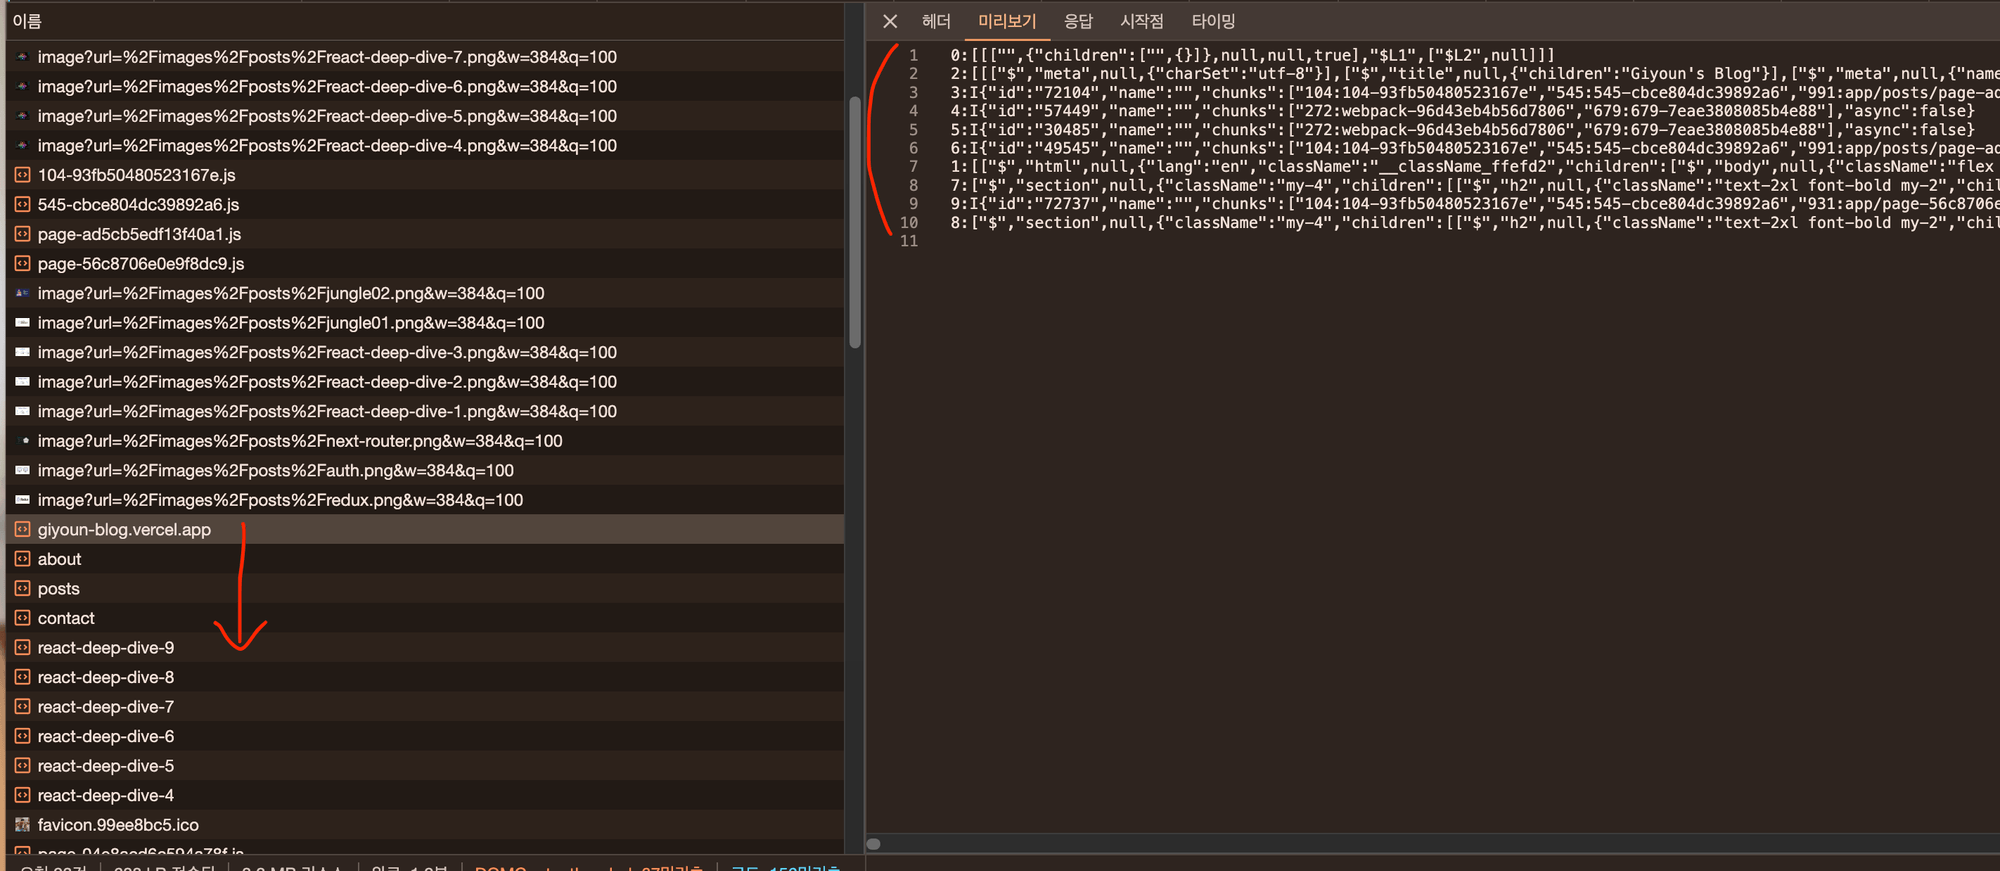Open the 545-cbce804dc39892a6.js request
This screenshot has height=871, width=2000.
coord(138,204)
